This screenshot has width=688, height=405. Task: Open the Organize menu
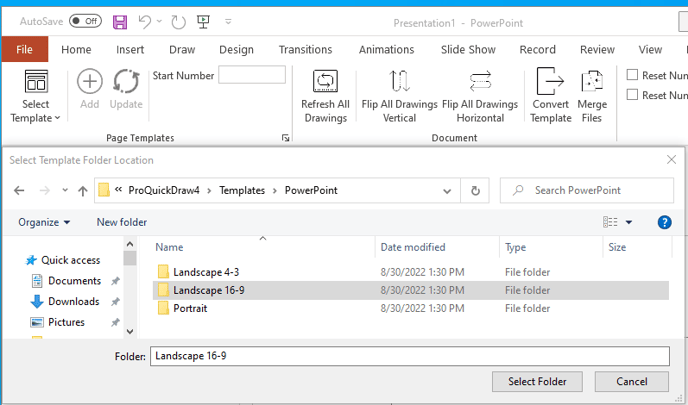(44, 222)
